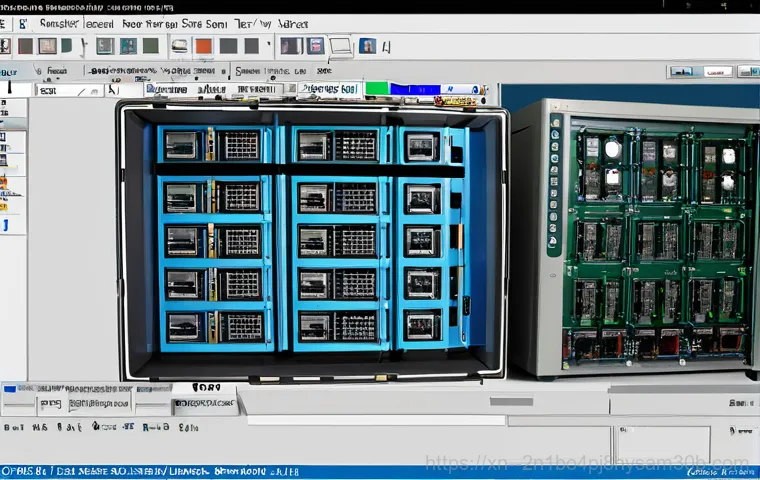Click the dark brown square toolbar icon

tap(25, 46)
